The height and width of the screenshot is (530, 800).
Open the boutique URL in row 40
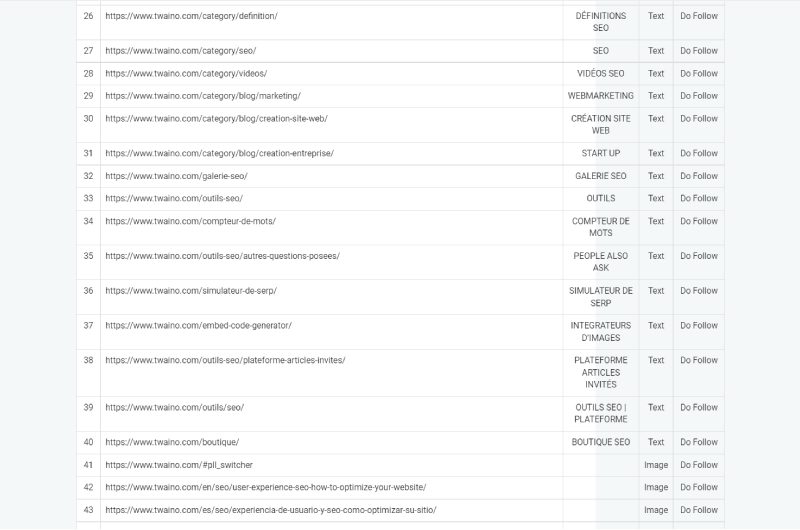point(172,442)
